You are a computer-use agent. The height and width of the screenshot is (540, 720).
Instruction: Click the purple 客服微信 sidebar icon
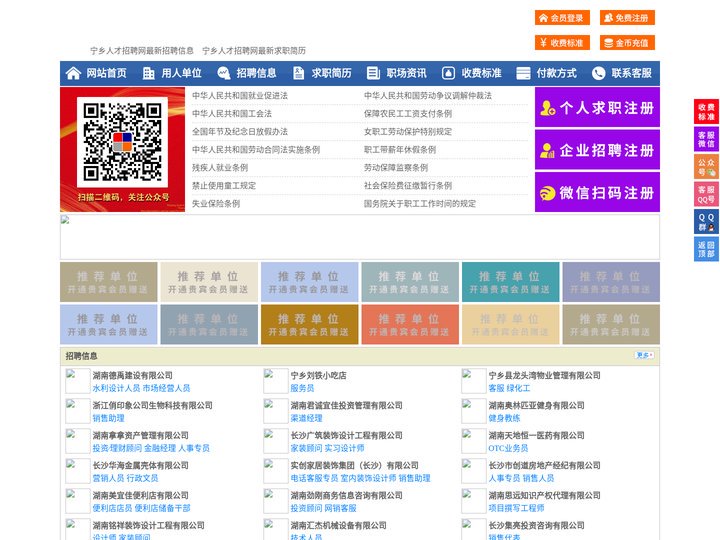click(706, 139)
